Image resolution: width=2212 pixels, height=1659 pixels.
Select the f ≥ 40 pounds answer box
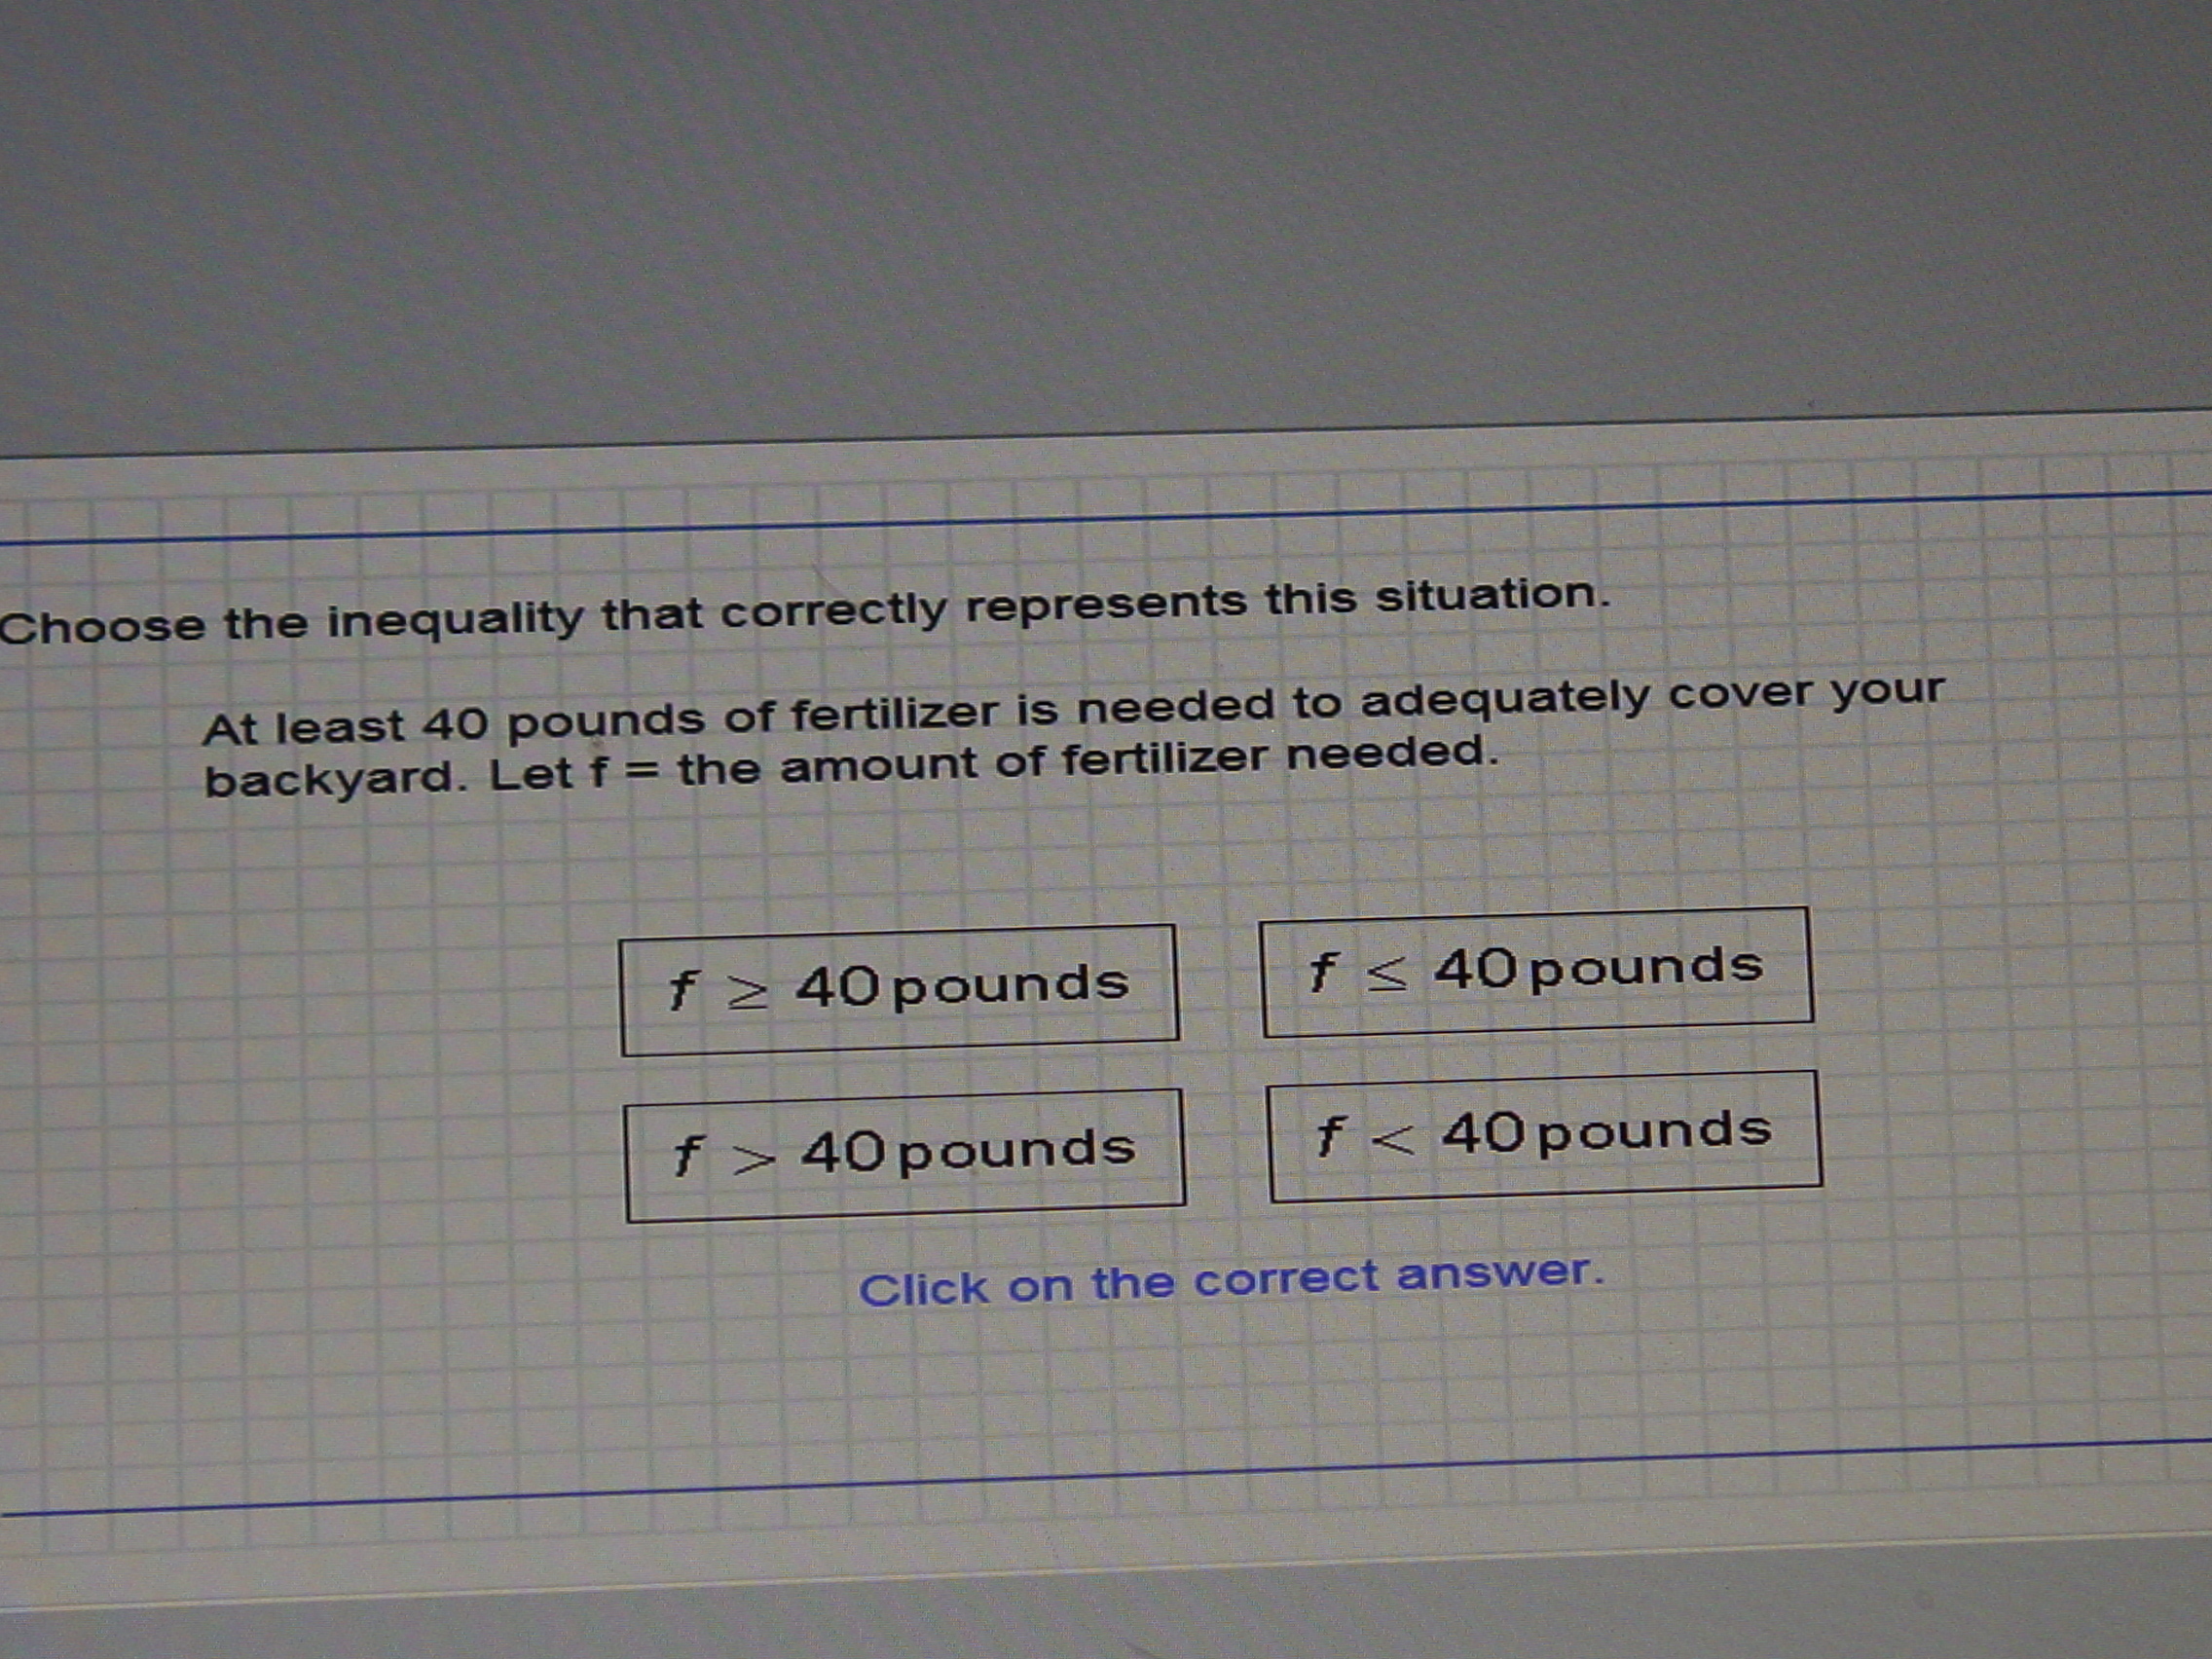[898, 989]
